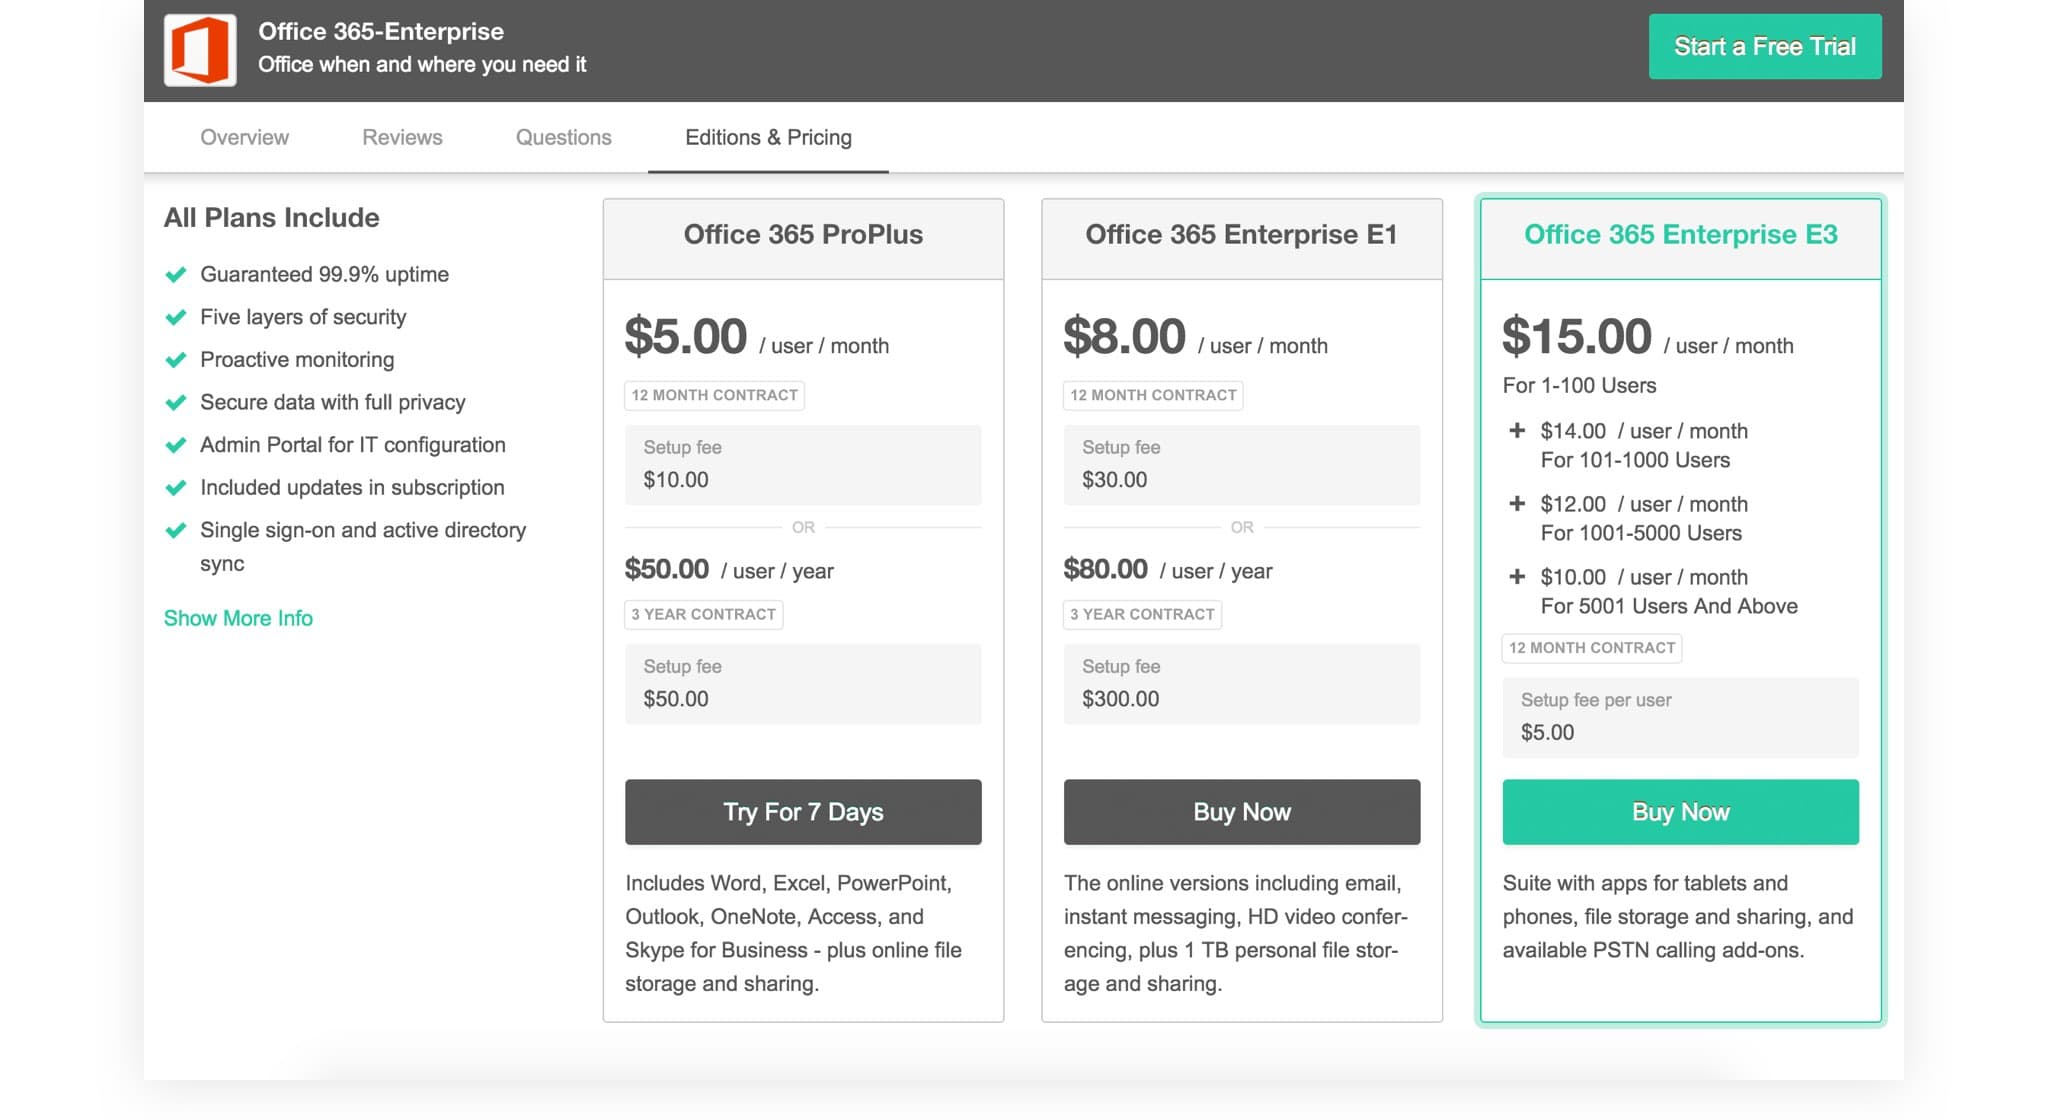Switch to the Overview tab

tap(243, 137)
